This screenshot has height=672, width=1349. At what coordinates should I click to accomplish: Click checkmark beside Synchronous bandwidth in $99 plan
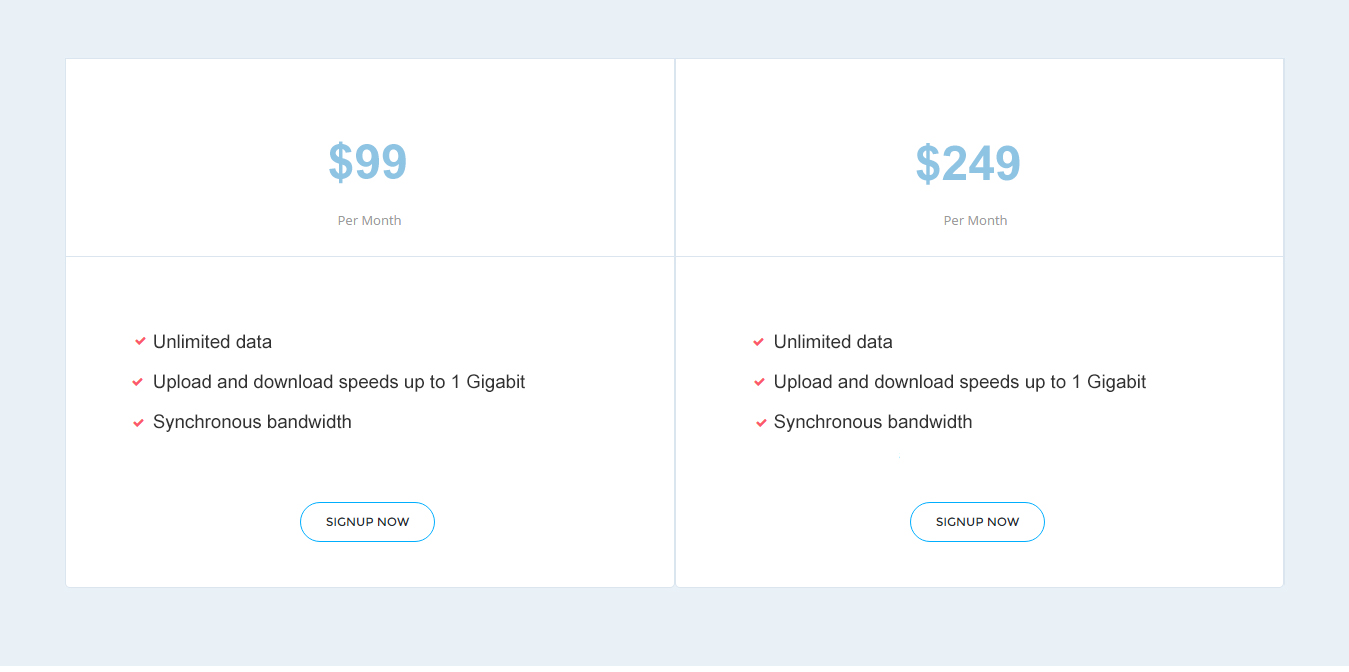[139, 423]
